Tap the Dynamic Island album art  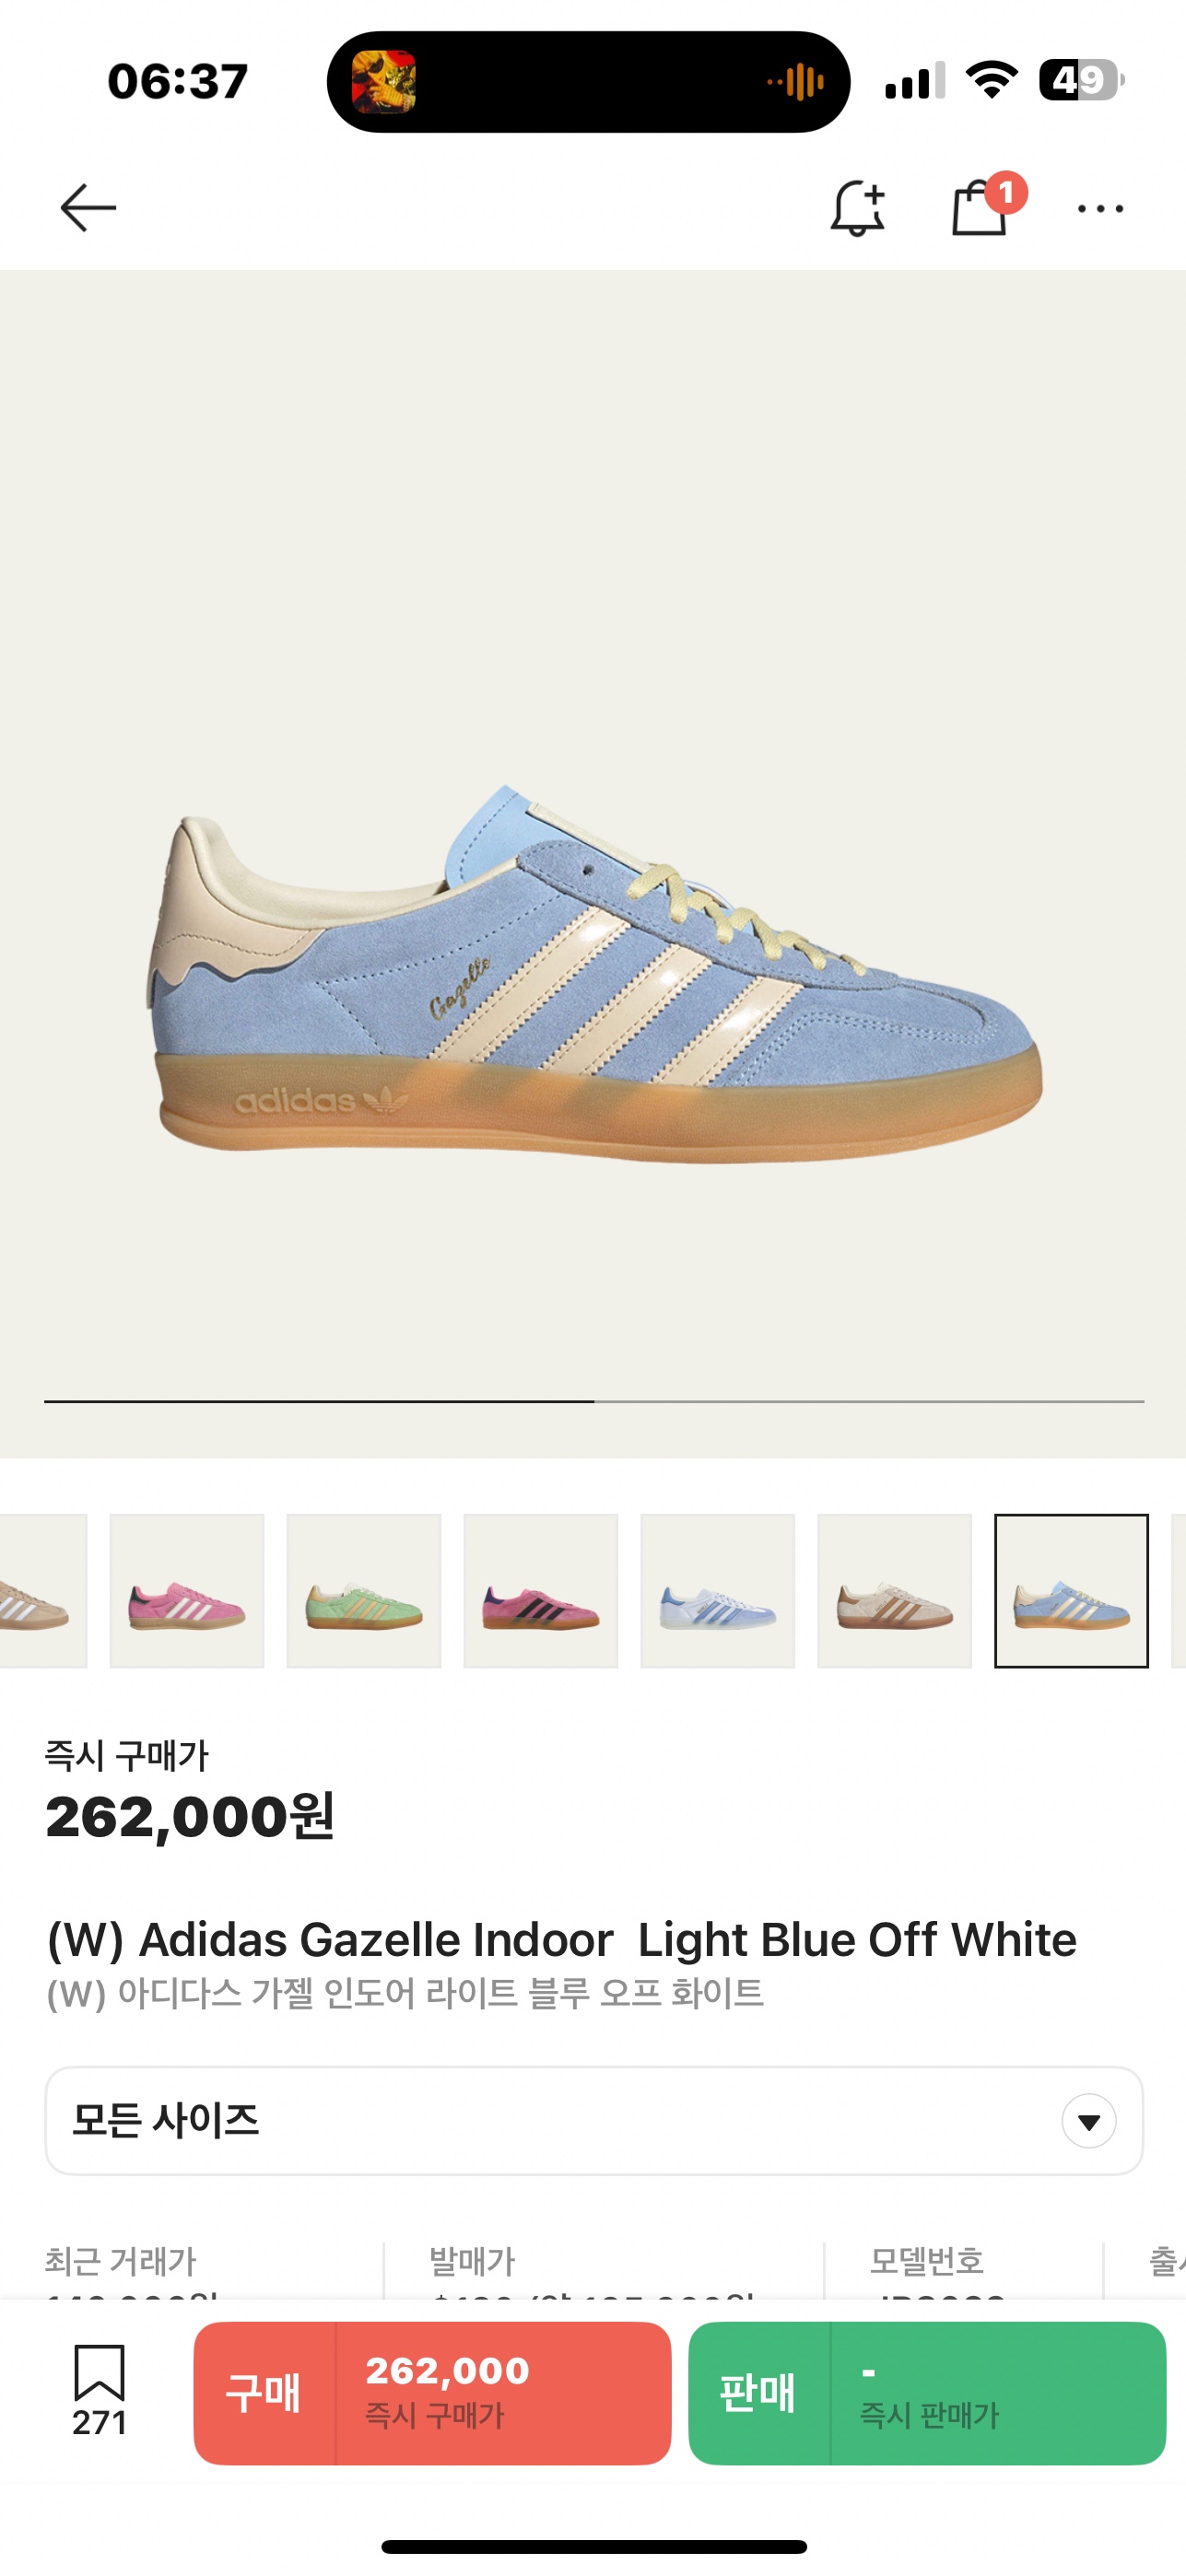click(x=384, y=82)
